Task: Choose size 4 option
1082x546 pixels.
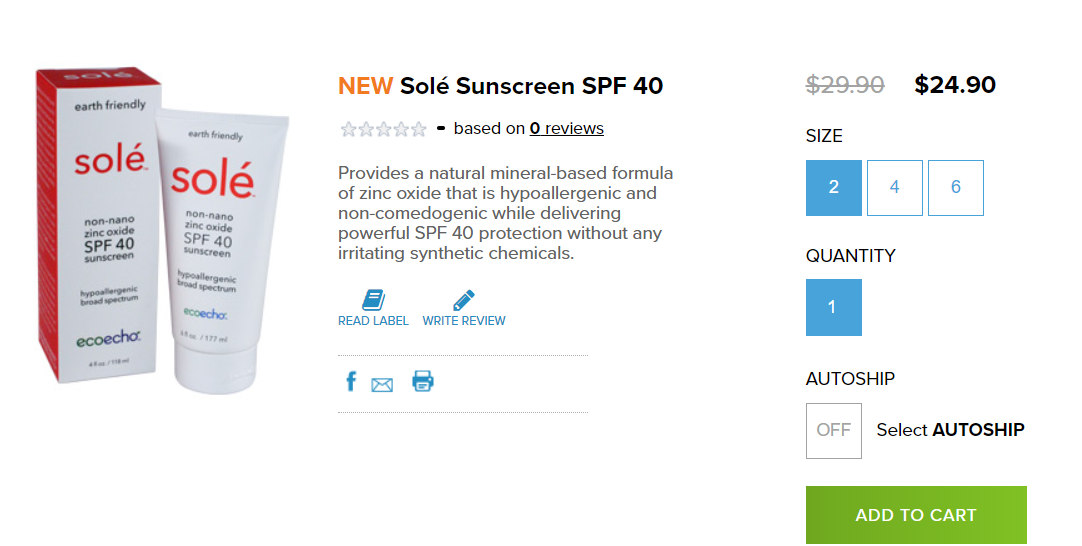Action: point(894,188)
